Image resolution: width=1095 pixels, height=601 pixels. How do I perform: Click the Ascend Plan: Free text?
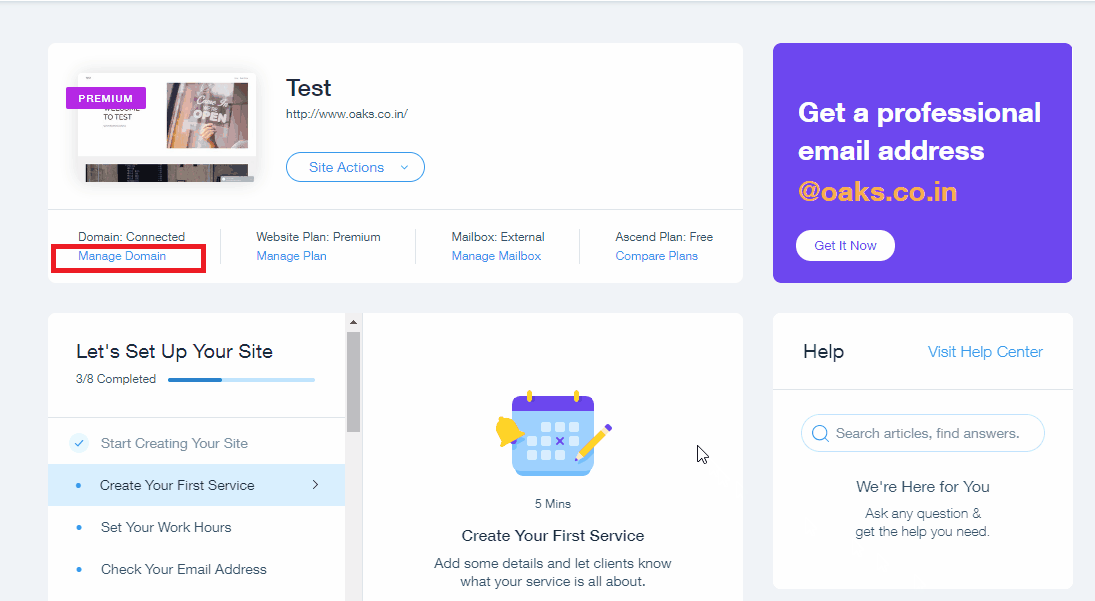(x=664, y=237)
